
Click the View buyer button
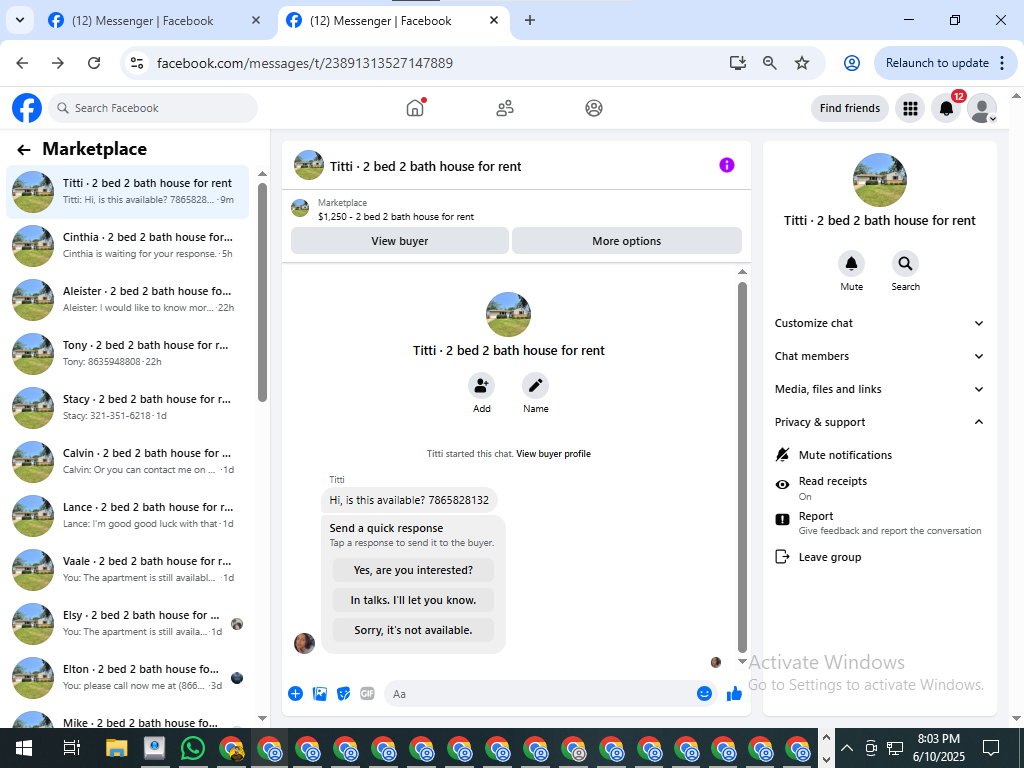click(400, 241)
